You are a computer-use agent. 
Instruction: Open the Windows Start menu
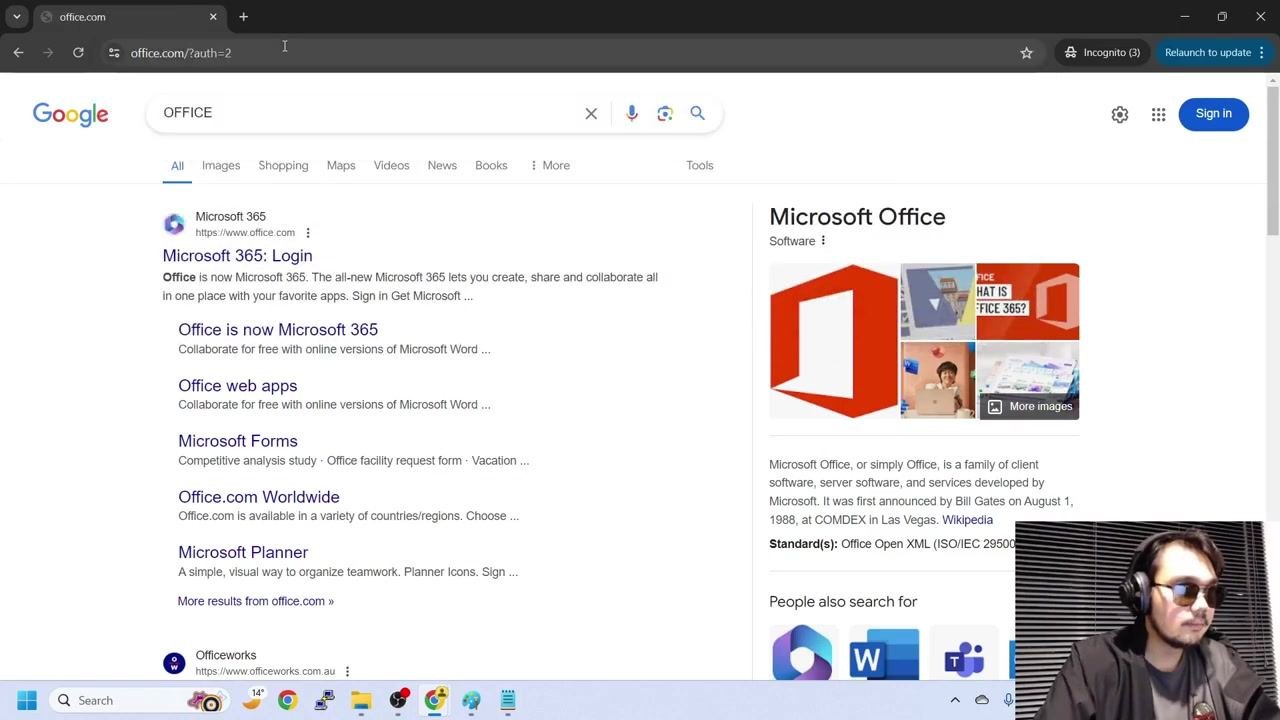pos(27,701)
